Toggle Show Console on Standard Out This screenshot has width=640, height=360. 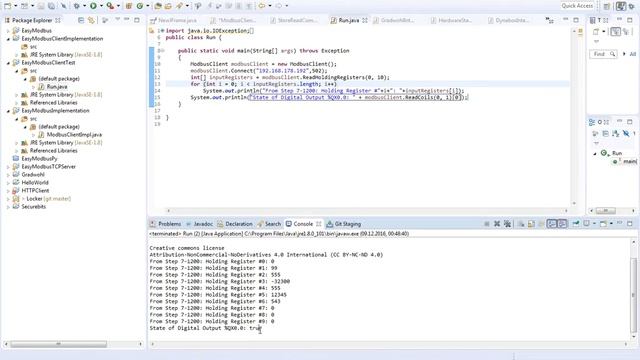(552, 224)
